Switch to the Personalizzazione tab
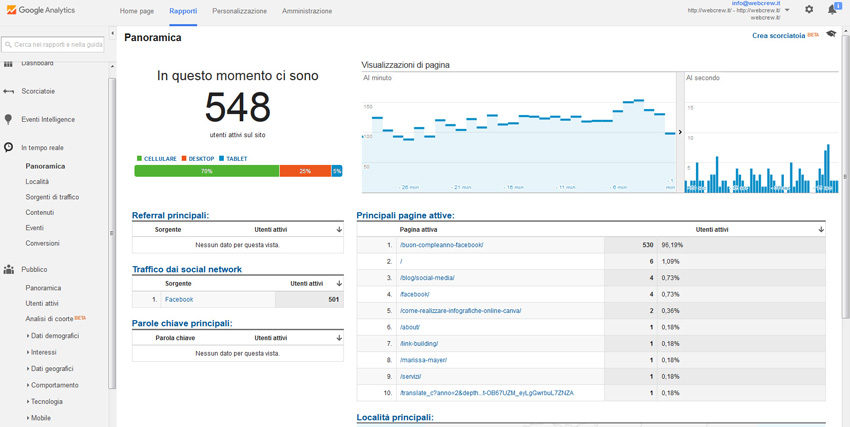The image size is (850, 427). [x=240, y=11]
